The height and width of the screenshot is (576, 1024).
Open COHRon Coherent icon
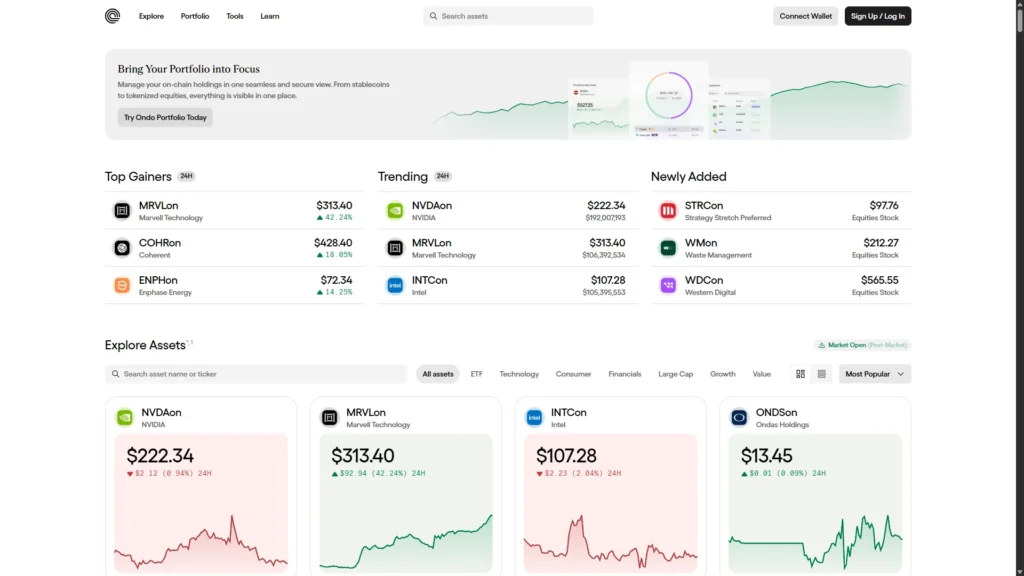point(122,248)
